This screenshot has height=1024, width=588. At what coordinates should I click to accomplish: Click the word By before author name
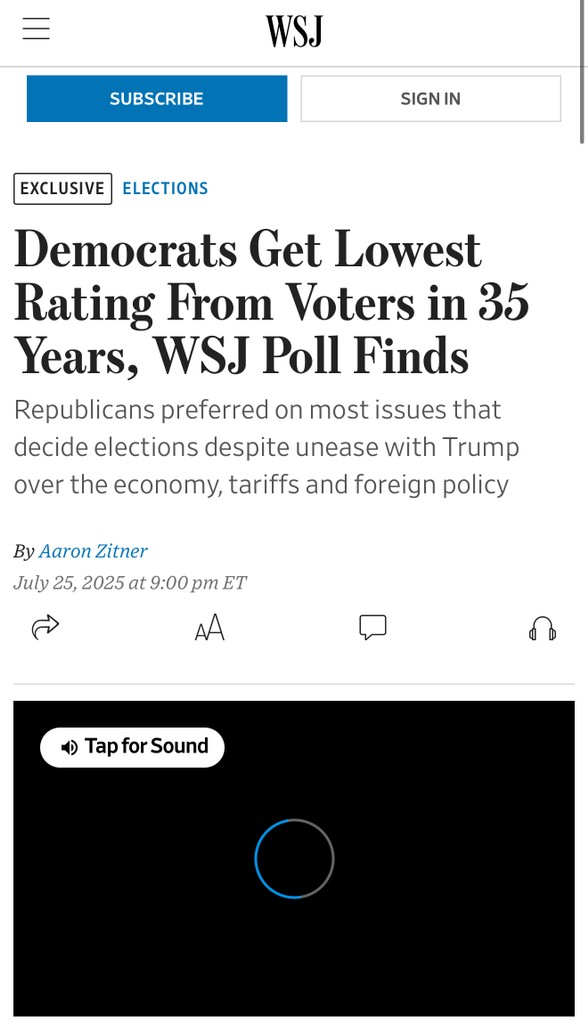[x=24, y=552]
